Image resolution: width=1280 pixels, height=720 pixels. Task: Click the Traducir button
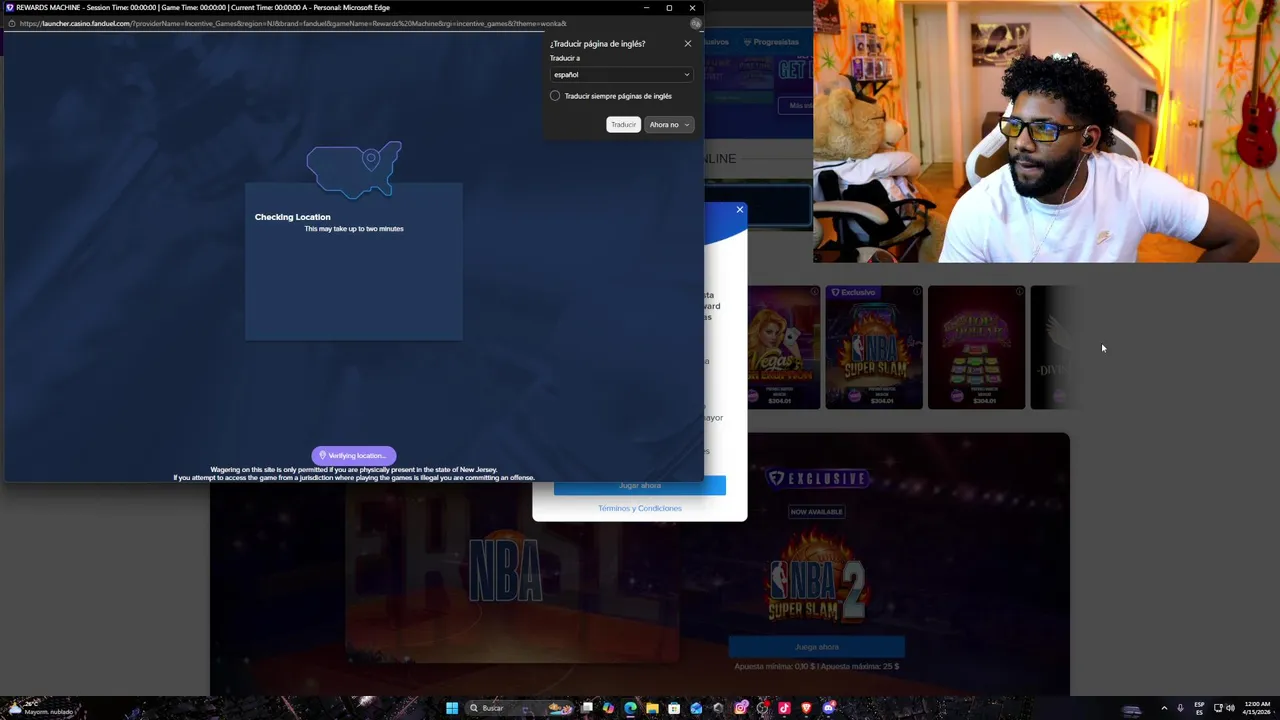[623, 125]
